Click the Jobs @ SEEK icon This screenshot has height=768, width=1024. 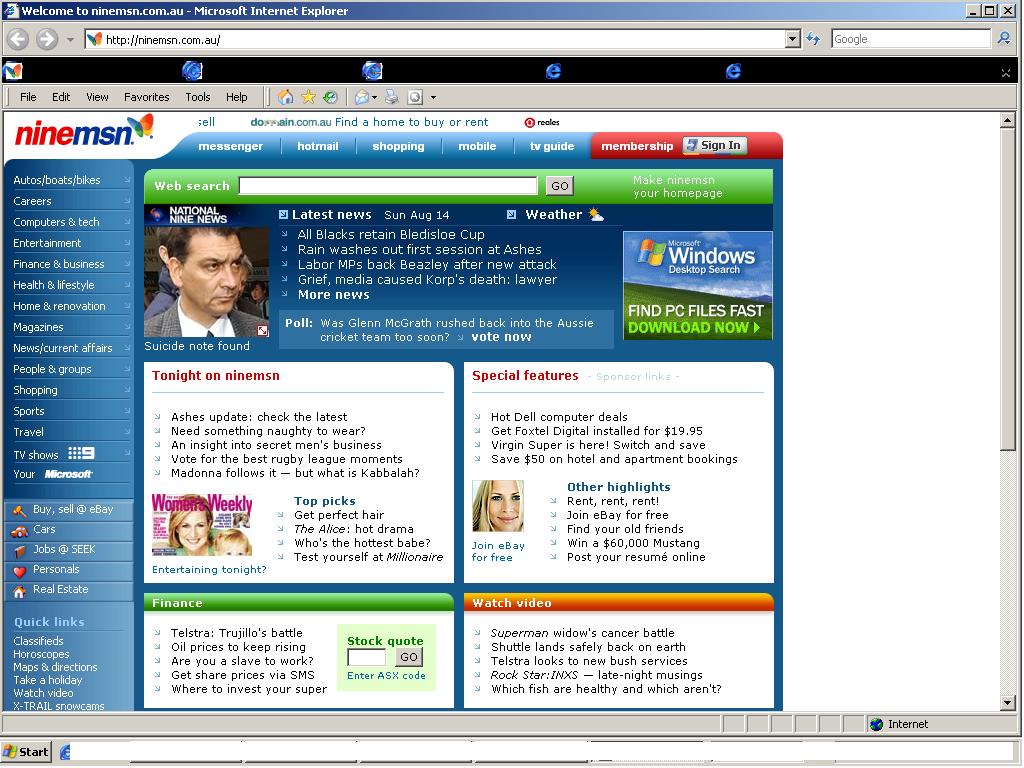click(x=20, y=551)
